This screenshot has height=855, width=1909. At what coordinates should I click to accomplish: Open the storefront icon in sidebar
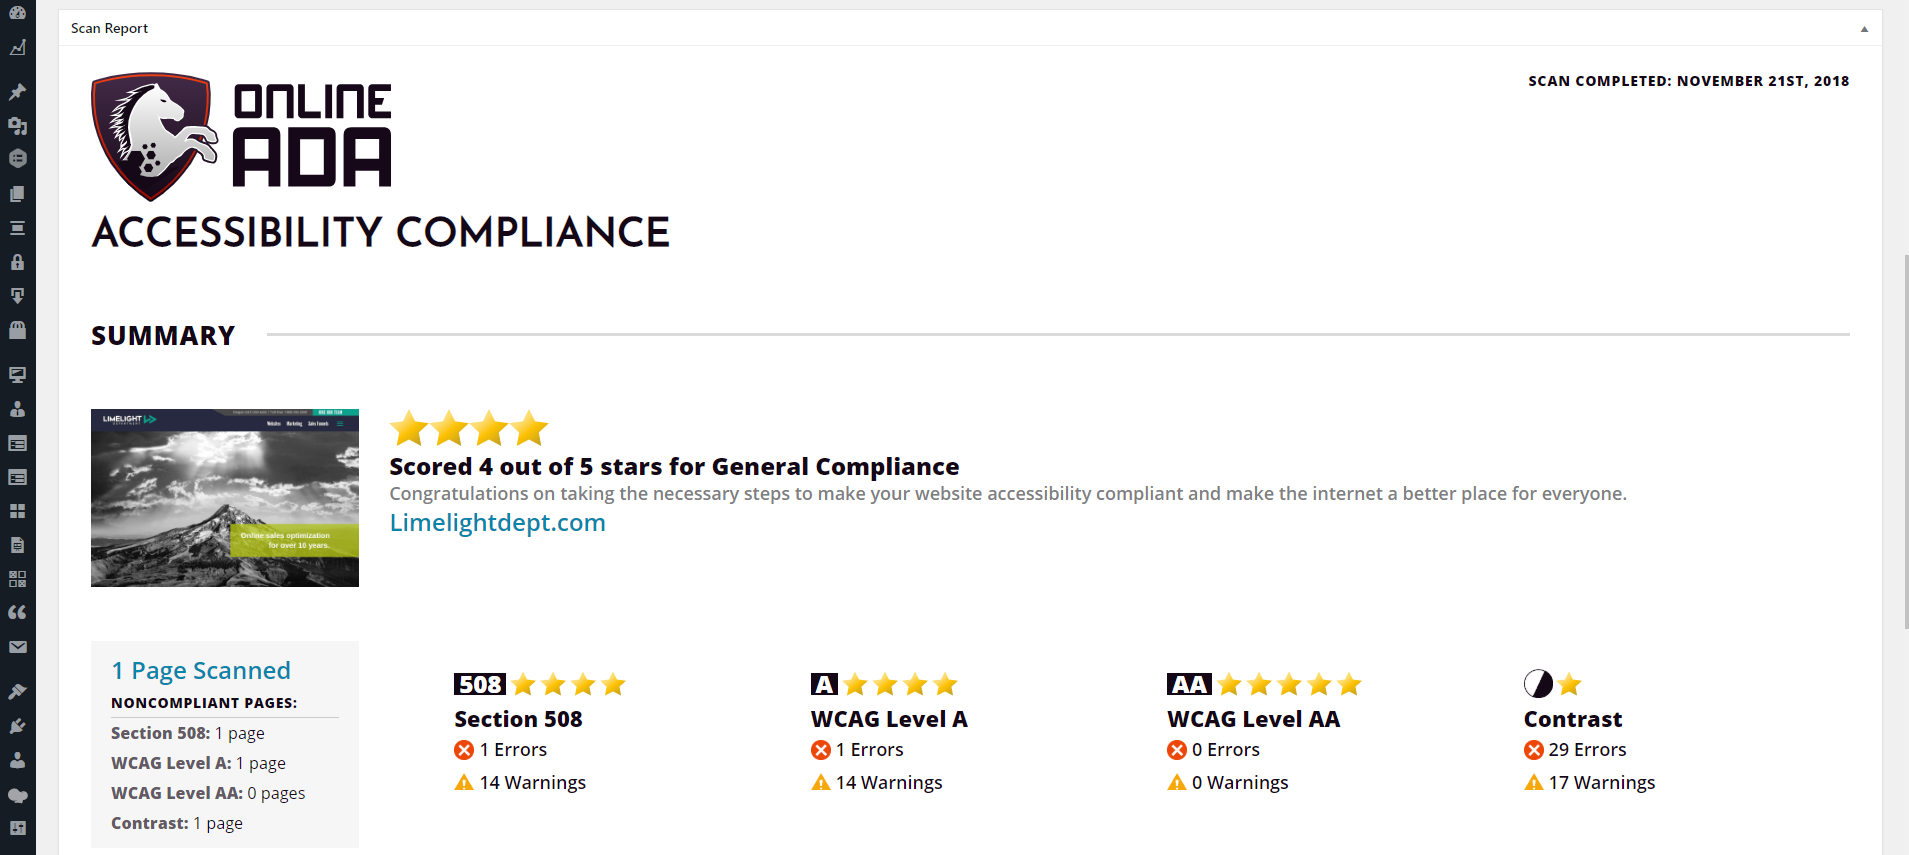17,329
